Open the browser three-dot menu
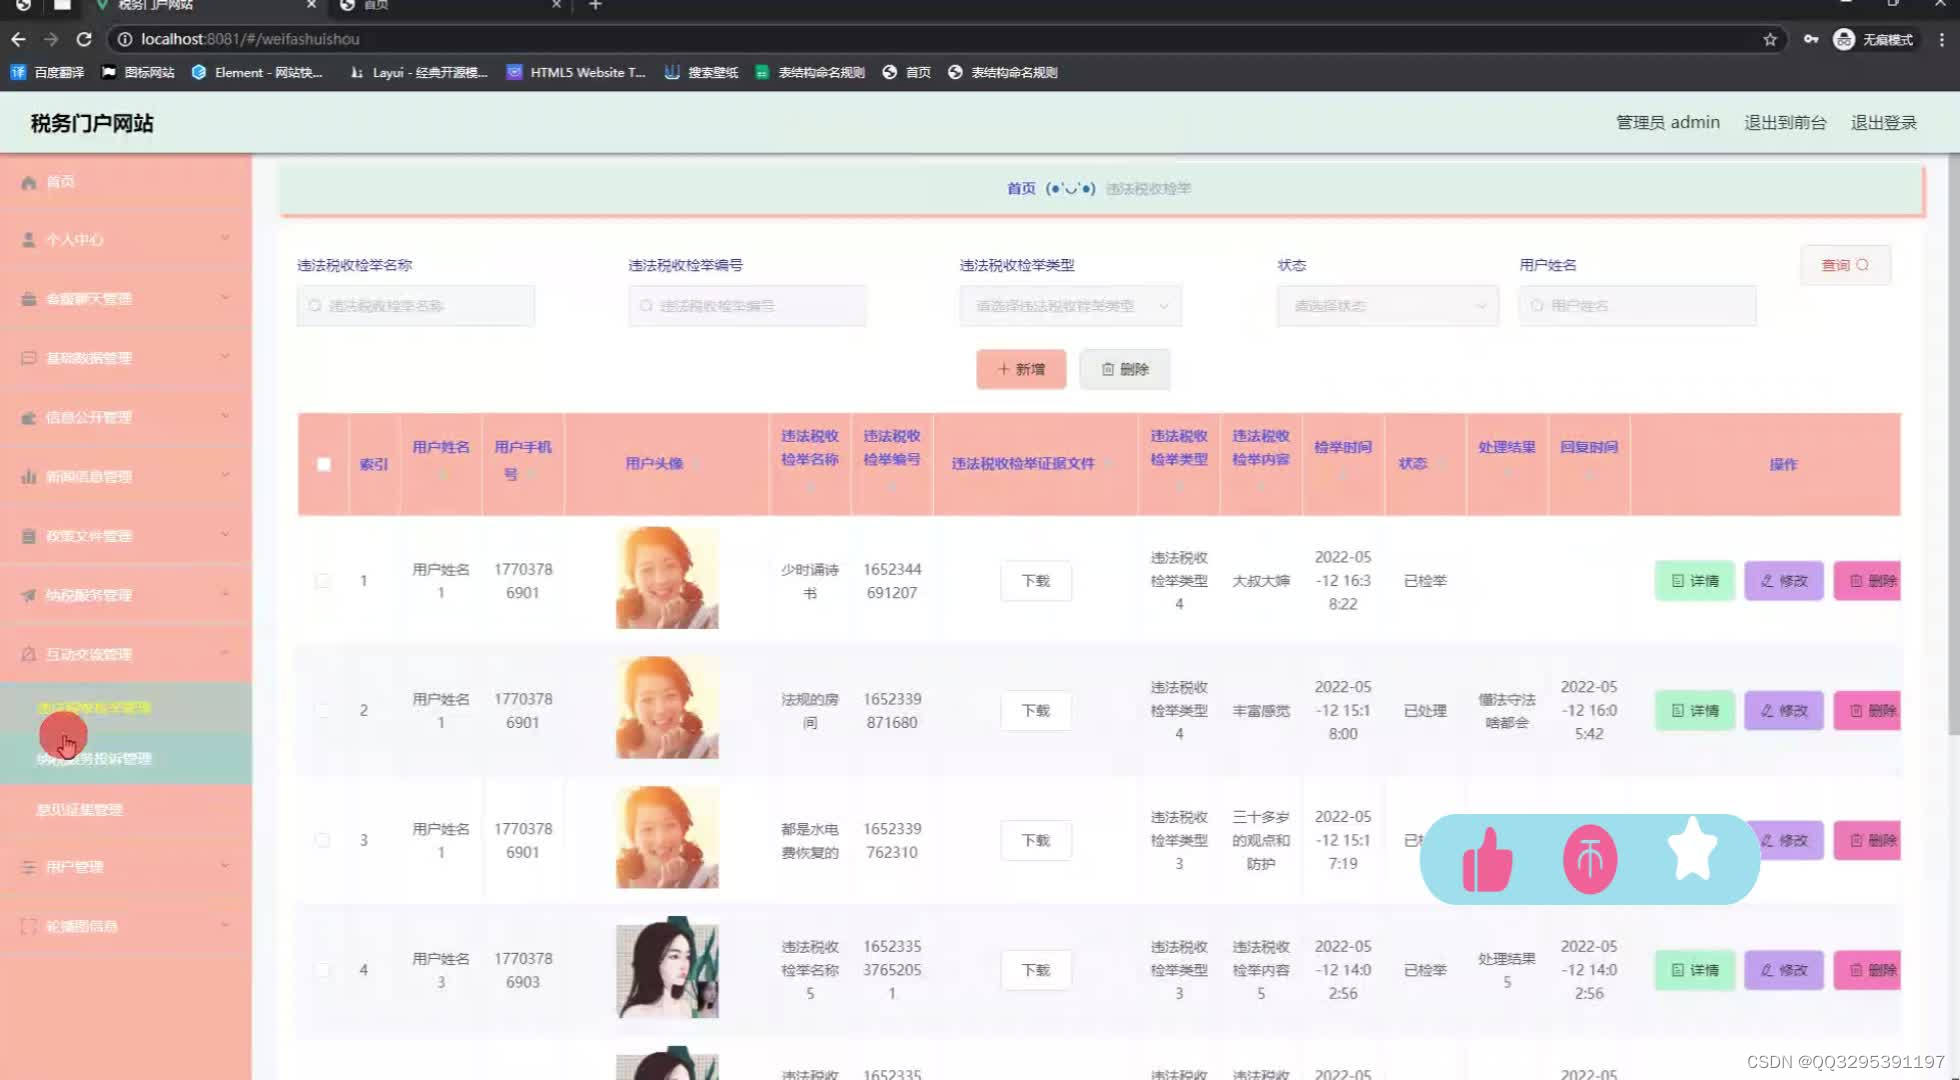 1942,39
